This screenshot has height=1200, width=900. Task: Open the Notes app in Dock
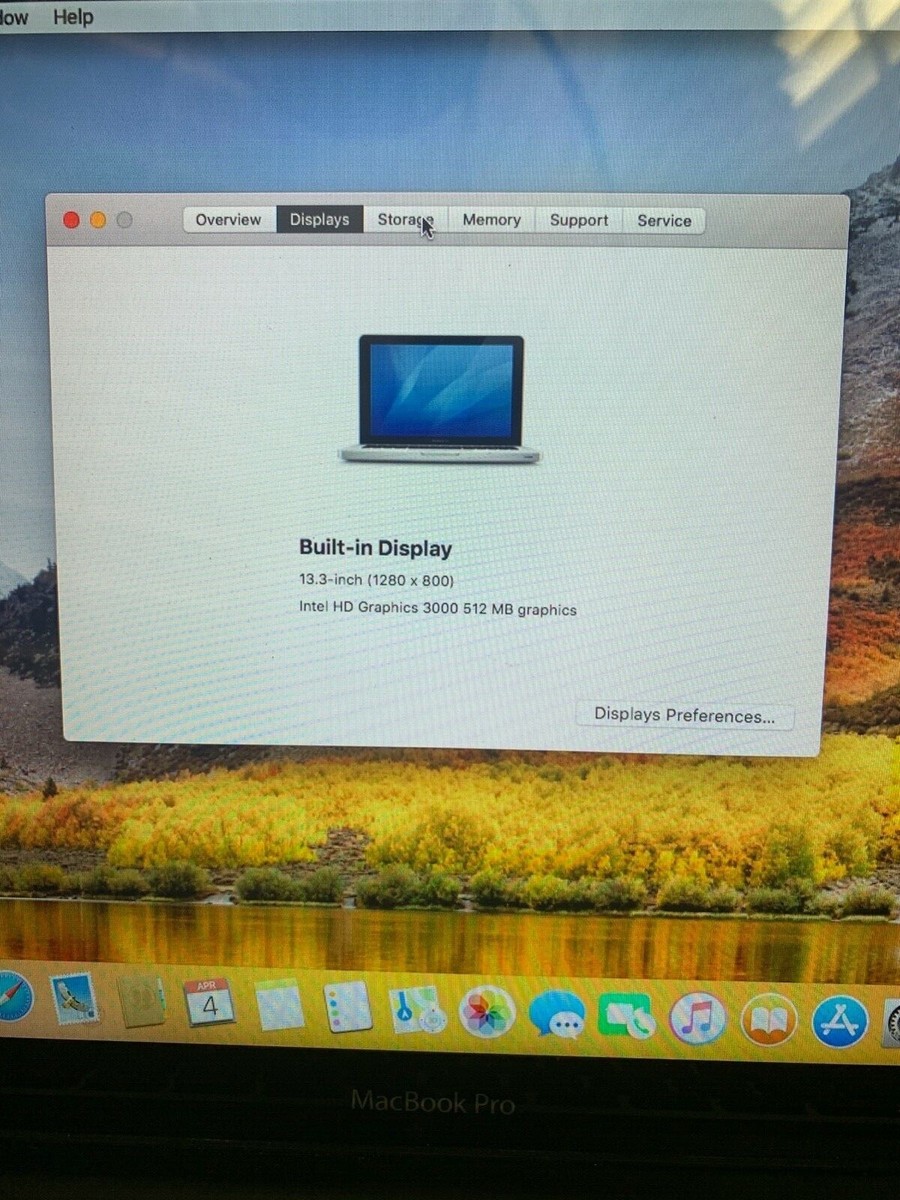(279, 1004)
